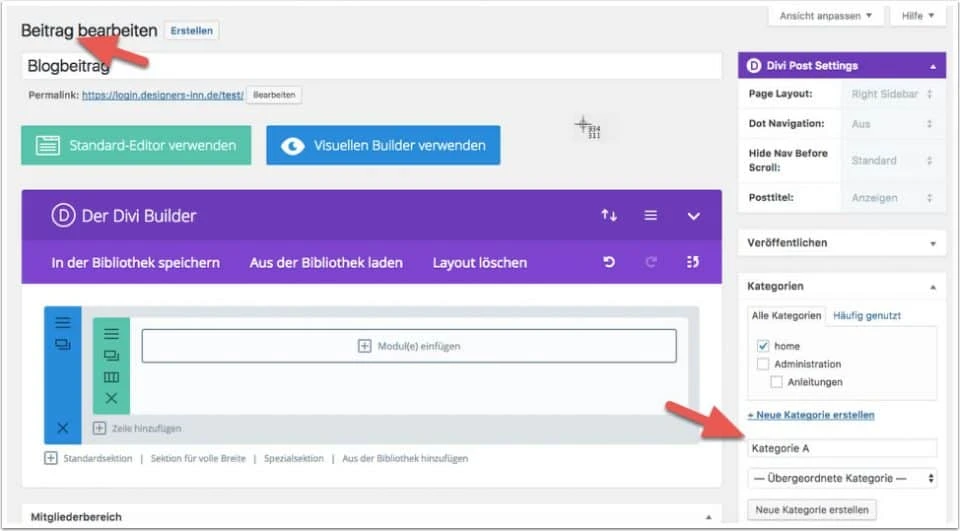Click the Kategorie A name field
This screenshot has width=960, height=531.
(842, 448)
